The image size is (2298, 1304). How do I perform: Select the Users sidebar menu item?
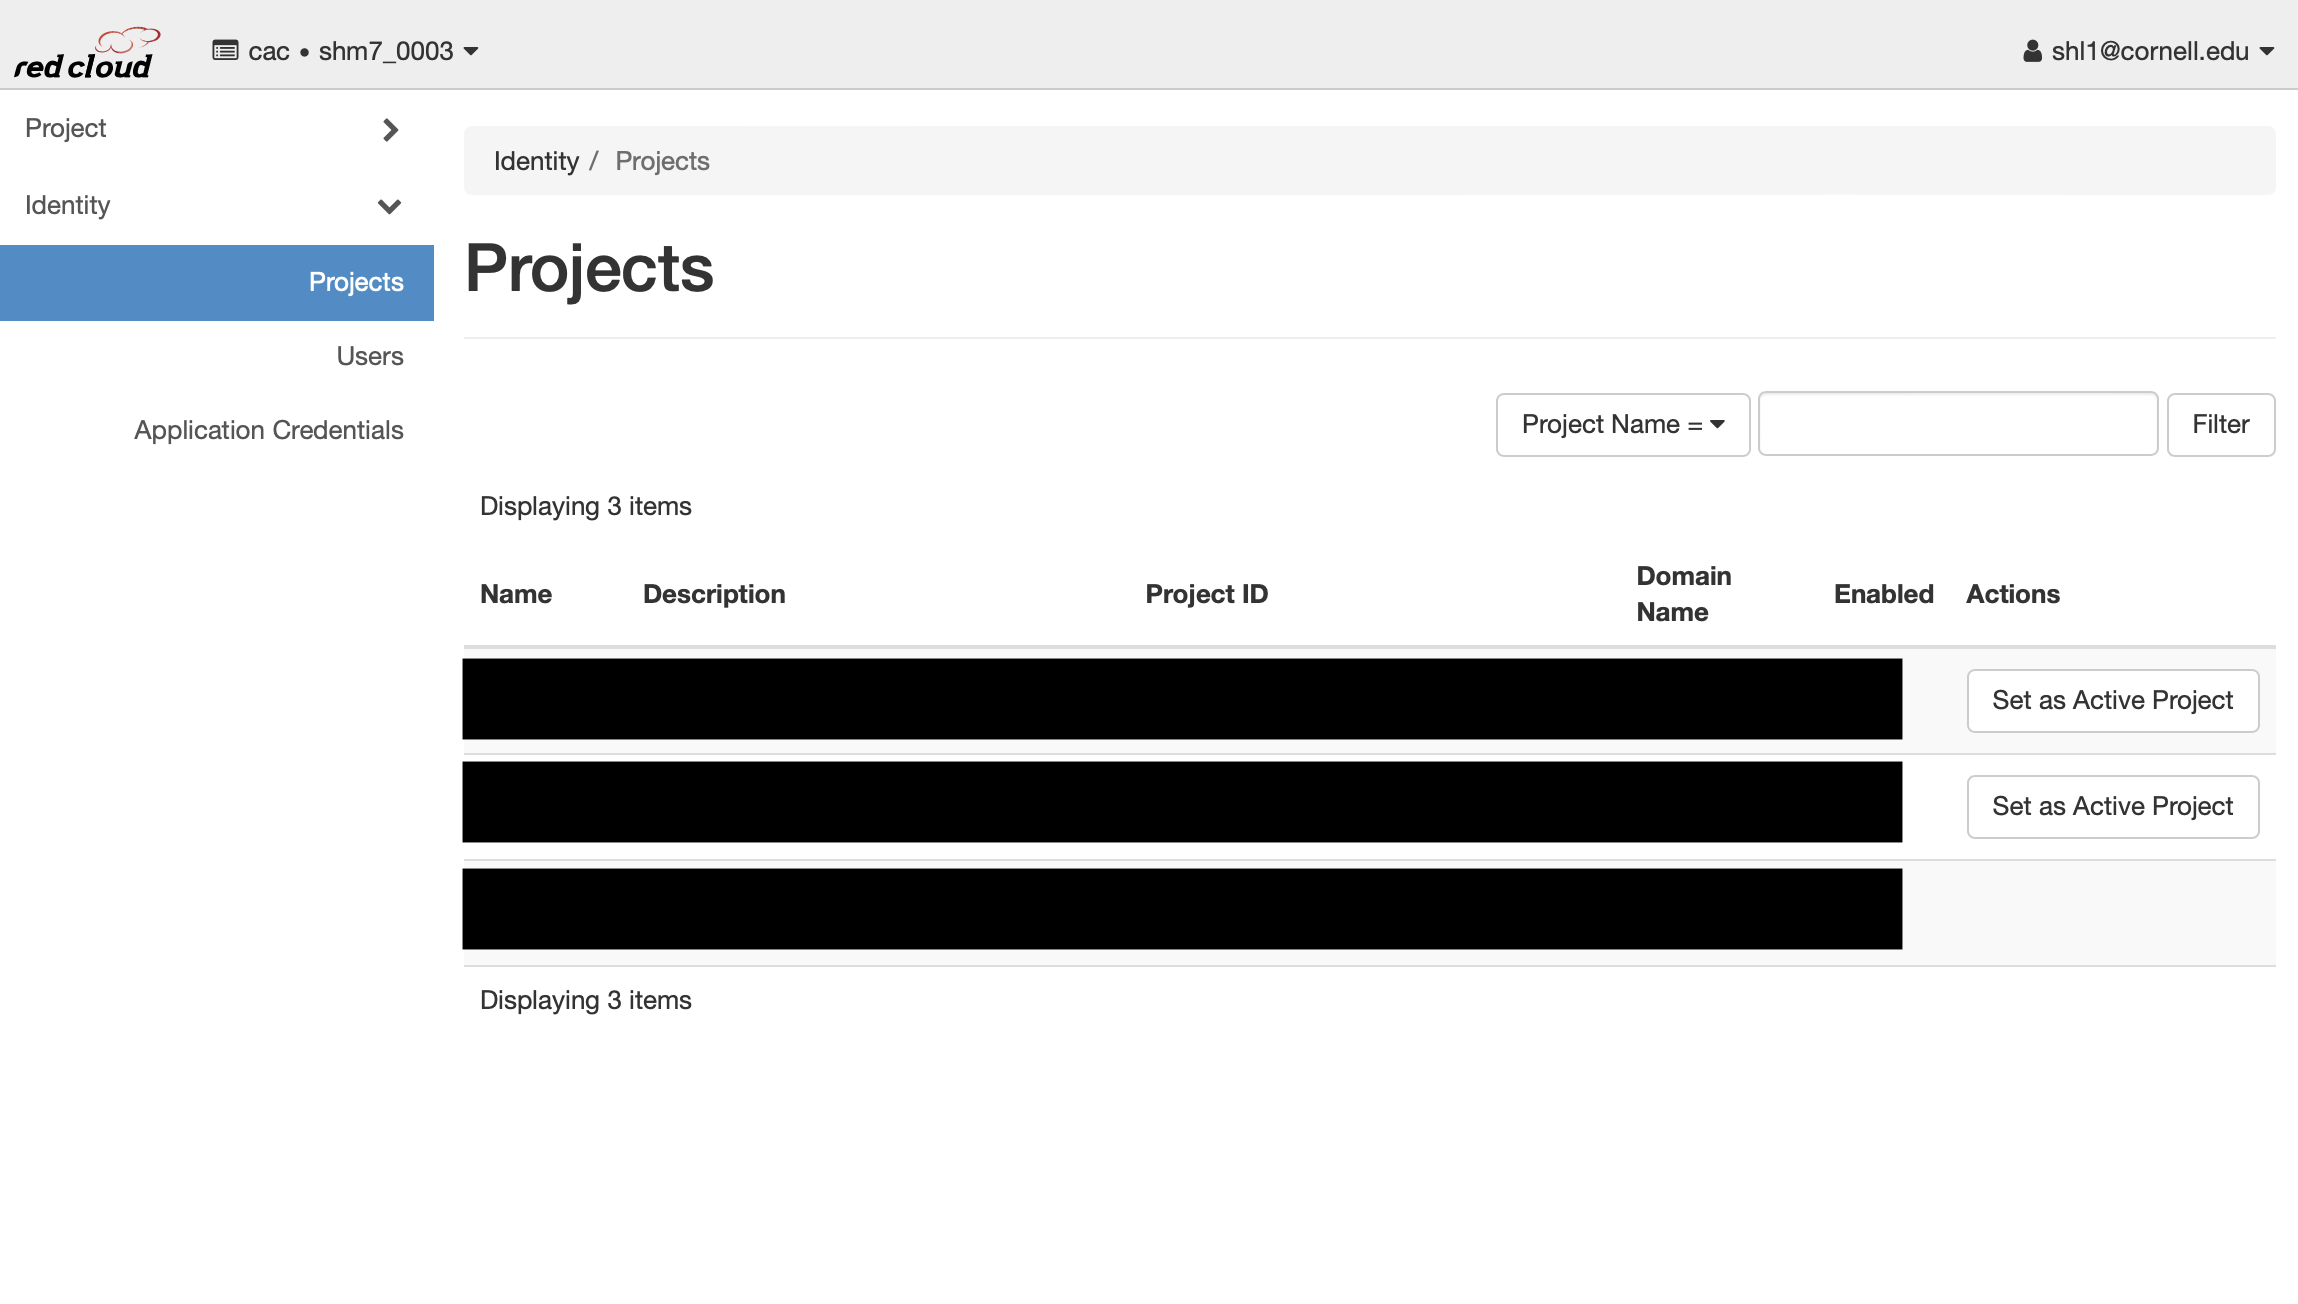tap(371, 355)
